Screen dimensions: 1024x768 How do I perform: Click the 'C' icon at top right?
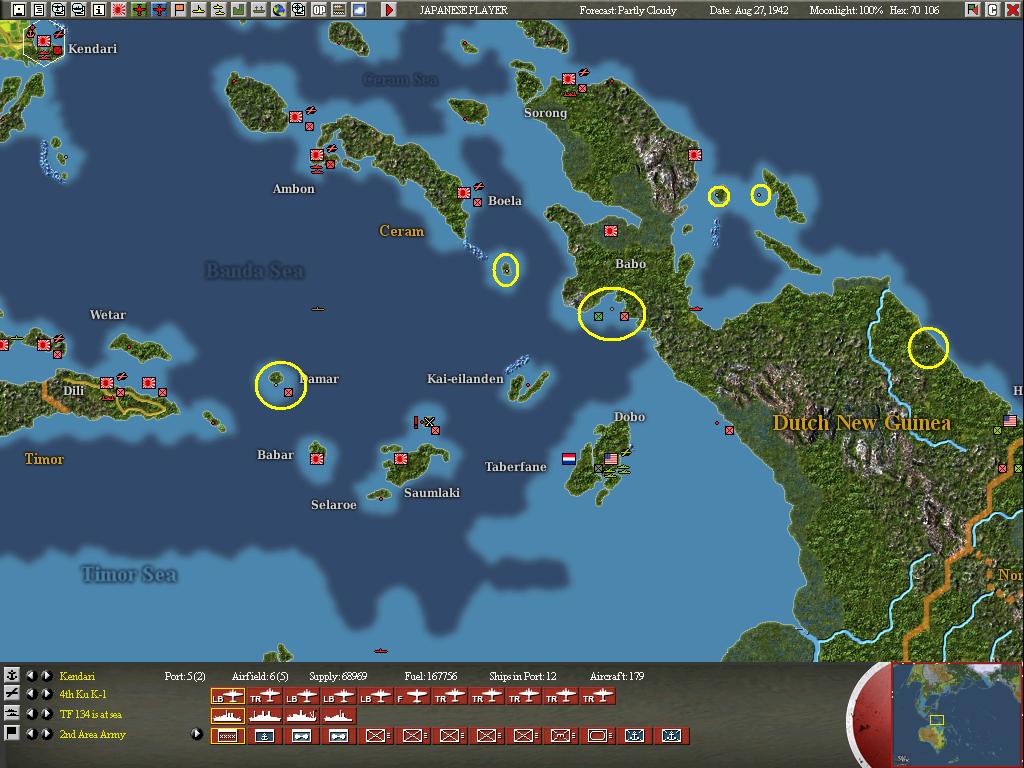(x=992, y=10)
